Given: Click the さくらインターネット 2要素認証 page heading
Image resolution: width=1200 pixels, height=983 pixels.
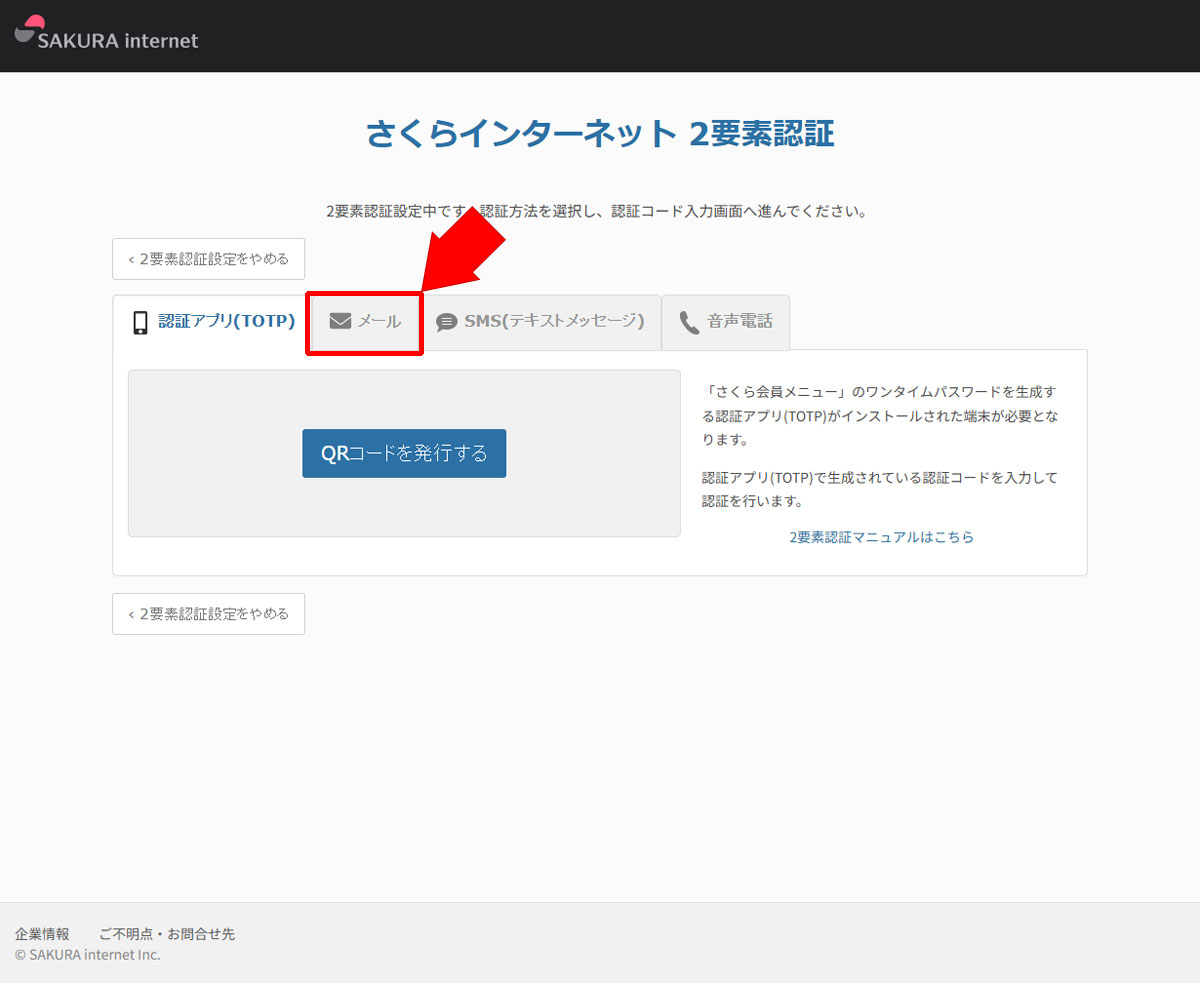Looking at the screenshot, I should 600,134.
